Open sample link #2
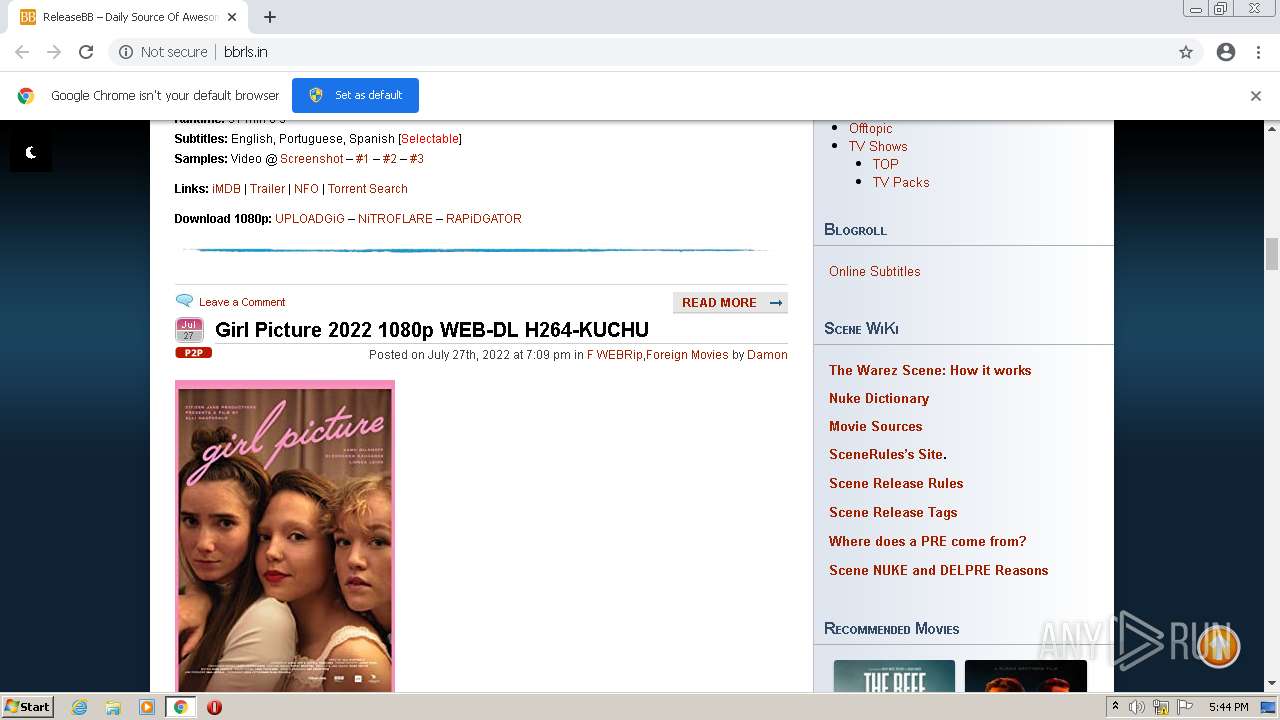The width and height of the screenshot is (1280, 720). click(389, 159)
